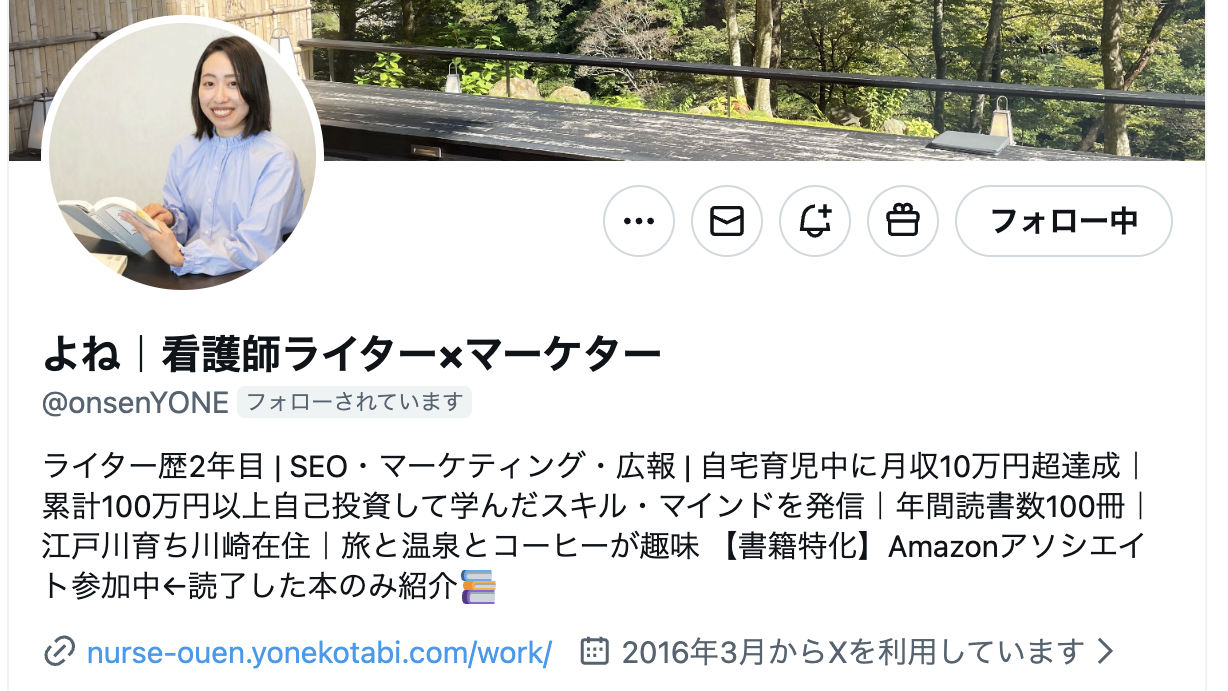Open the round profile photo
Viewport: 1228px width, 691px height.
182,155
